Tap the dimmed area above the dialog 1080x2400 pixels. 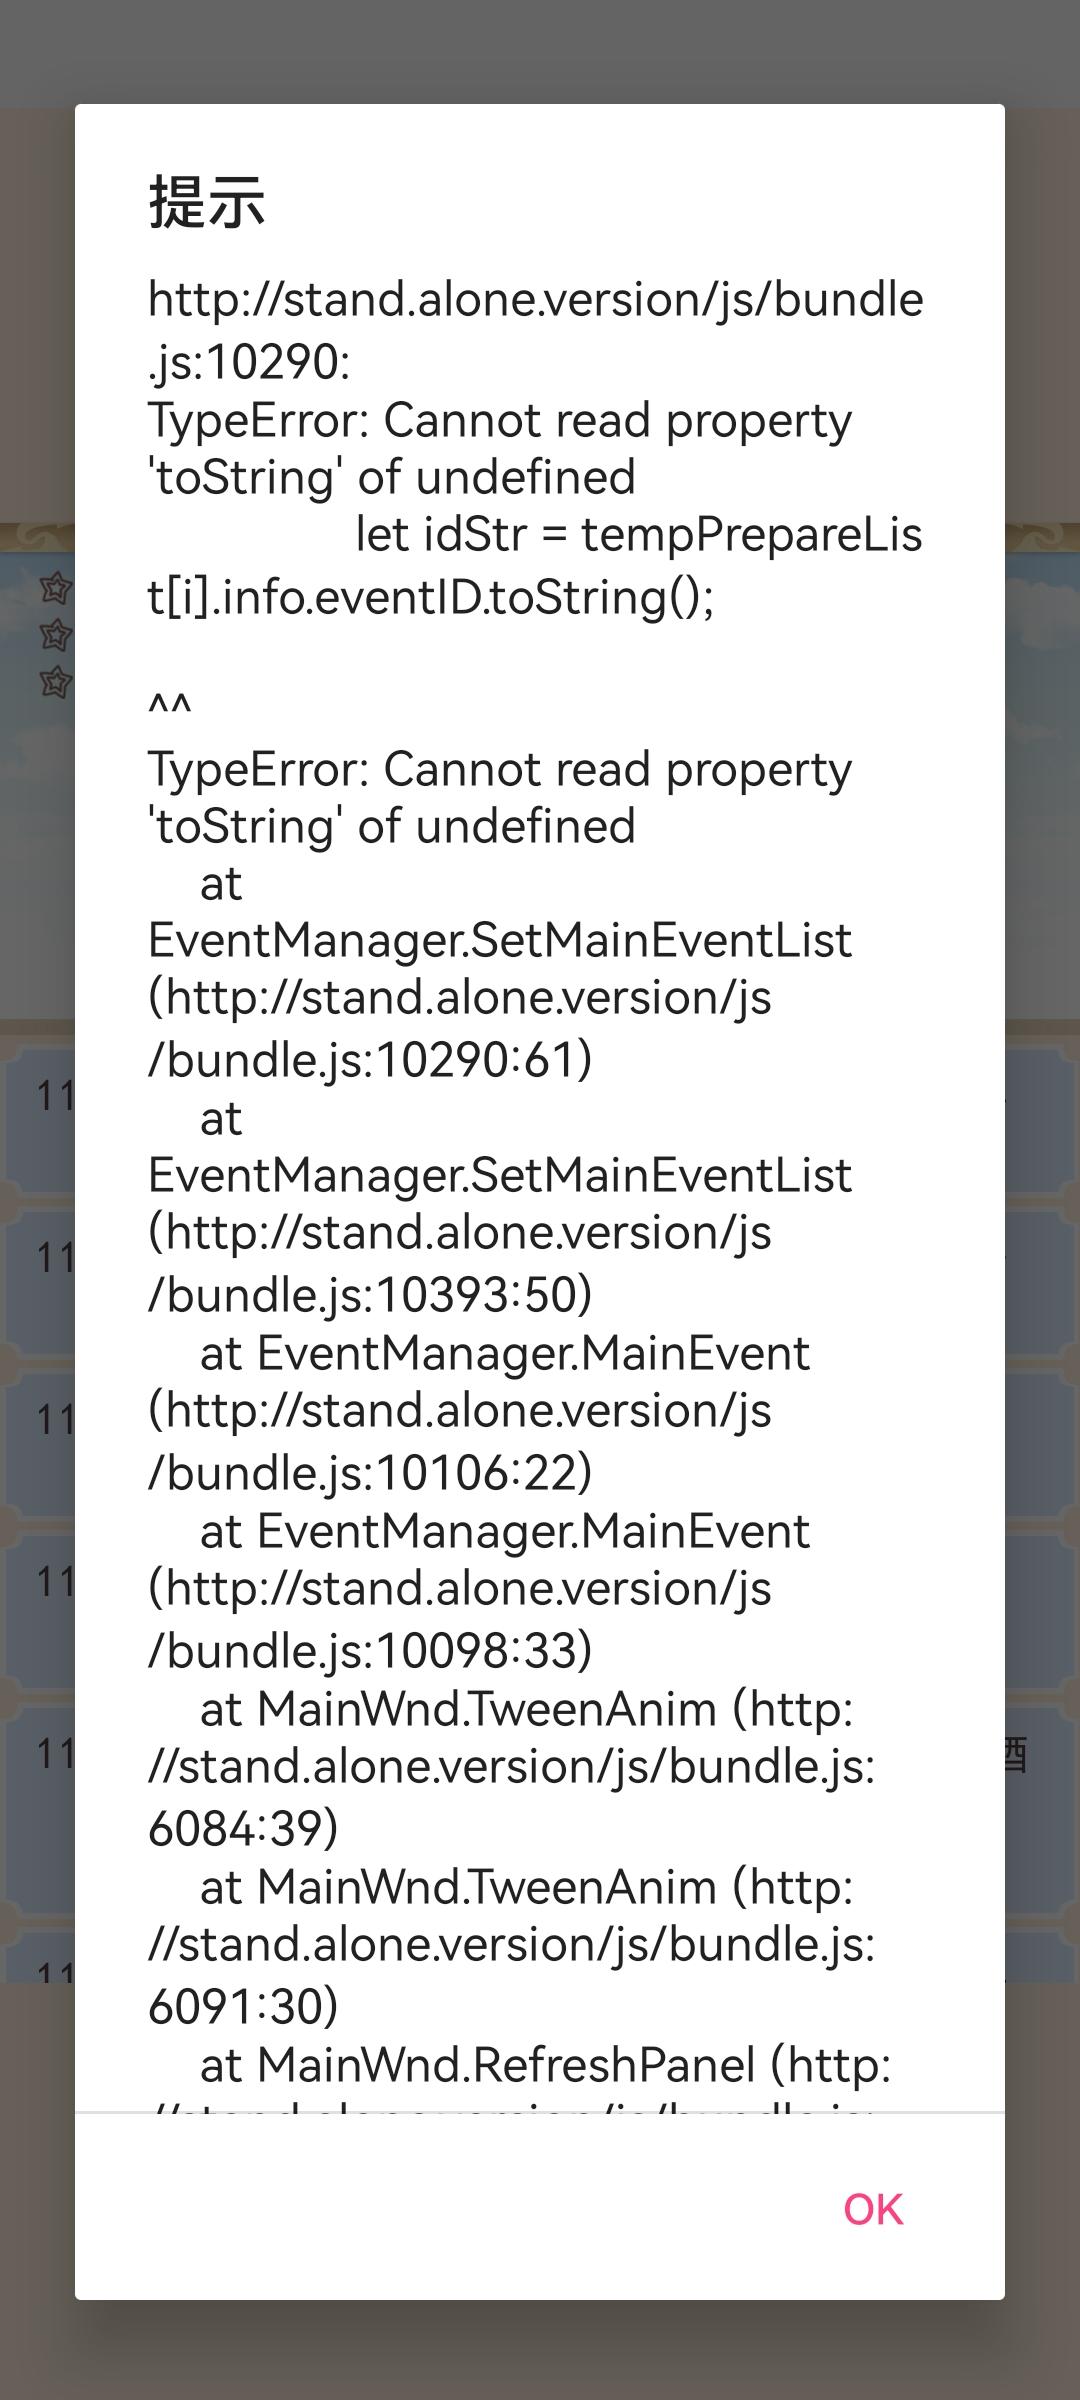pyautogui.click(x=540, y=50)
